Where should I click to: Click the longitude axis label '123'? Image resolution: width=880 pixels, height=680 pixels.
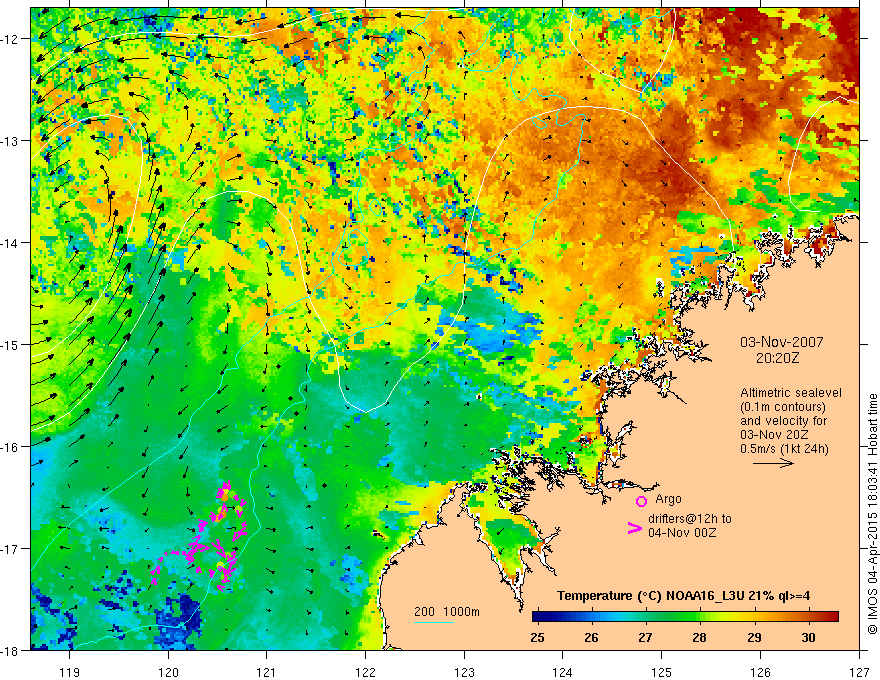click(464, 672)
